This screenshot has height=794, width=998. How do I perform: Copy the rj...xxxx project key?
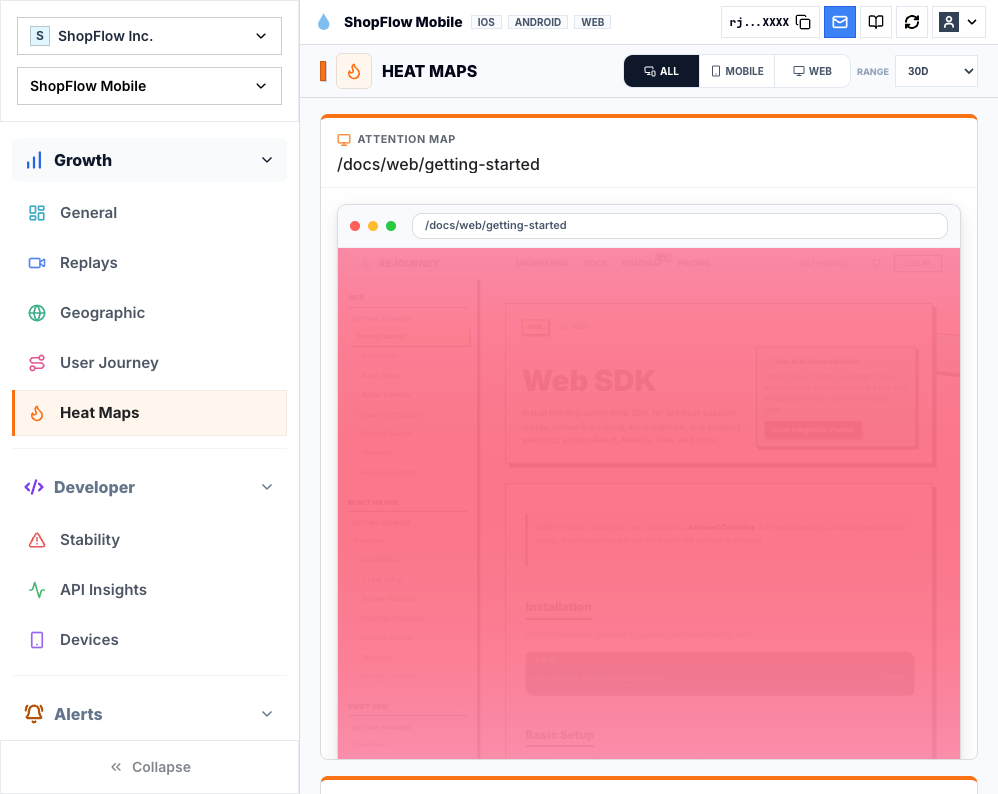tap(803, 22)
